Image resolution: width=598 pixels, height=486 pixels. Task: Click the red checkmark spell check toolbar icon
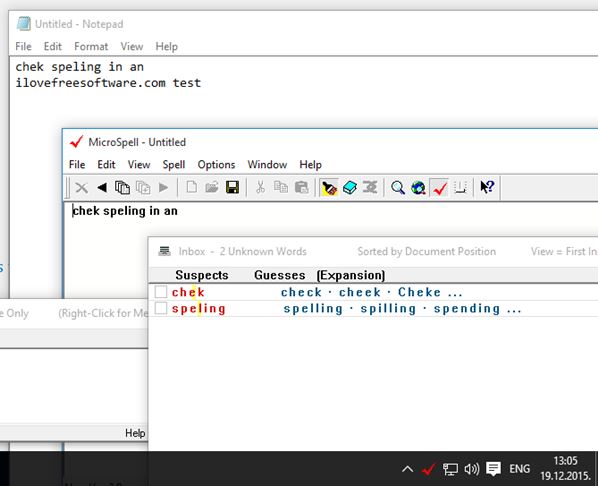pos(439,188)
